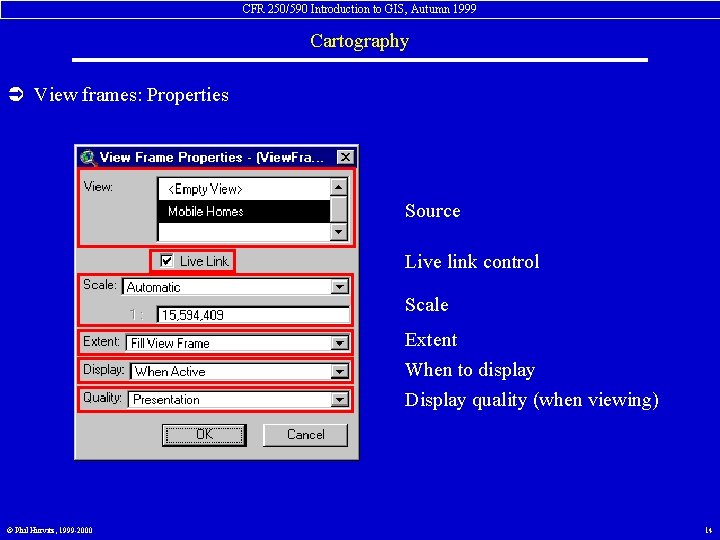
Task: Open the Quality dropdown showing Presentation
Action: (x=339, y=399)
